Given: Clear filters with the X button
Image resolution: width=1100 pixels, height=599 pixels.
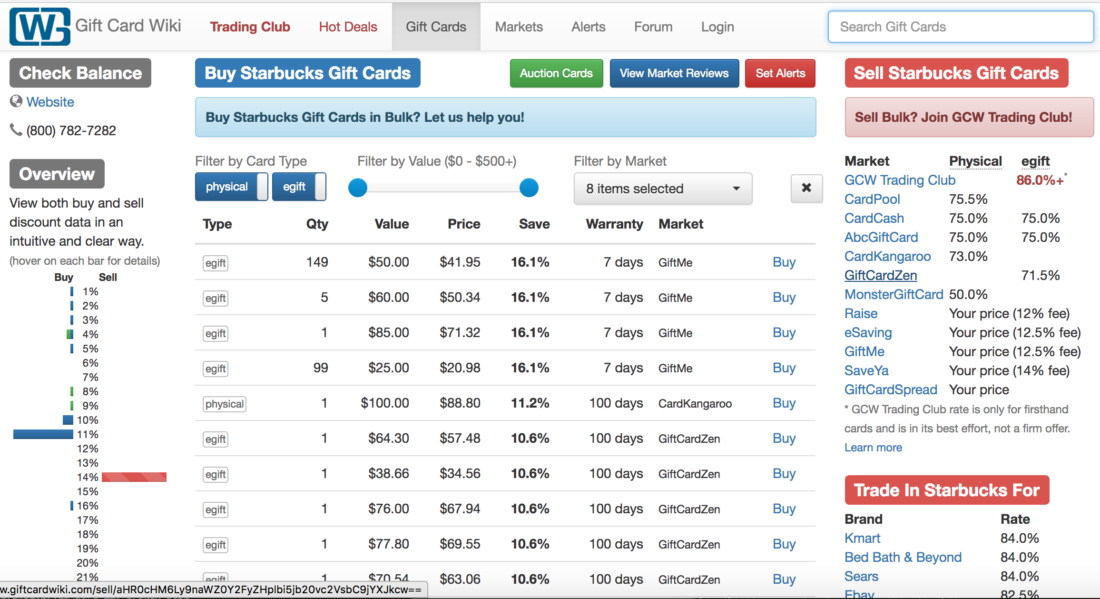Looking at the screenshot, I should point(806,188).
